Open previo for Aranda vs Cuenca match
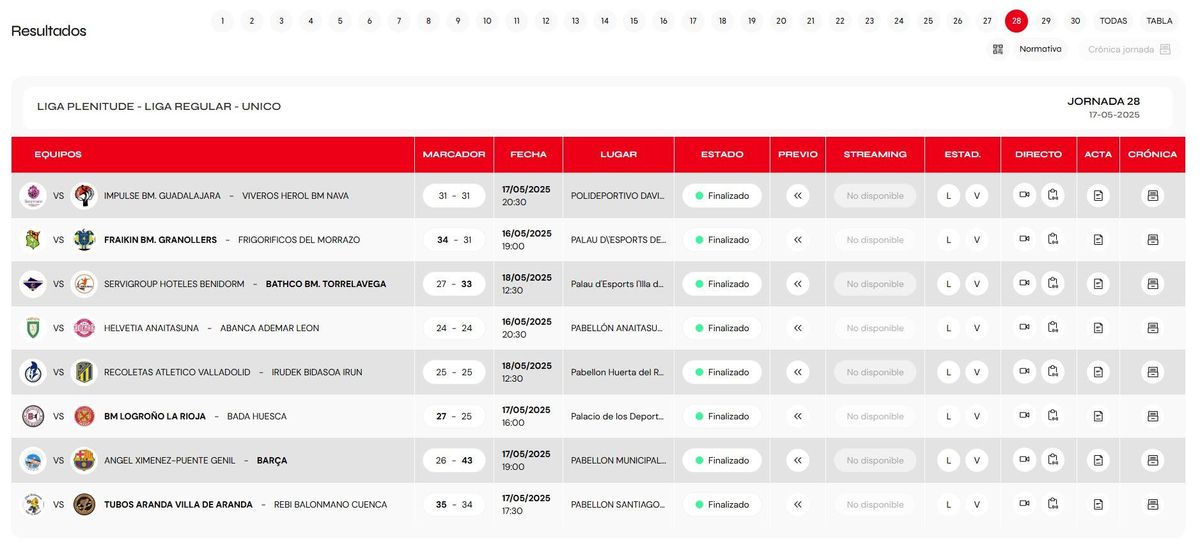Viewport: 1200px width, 560px height. click(797, 504)
